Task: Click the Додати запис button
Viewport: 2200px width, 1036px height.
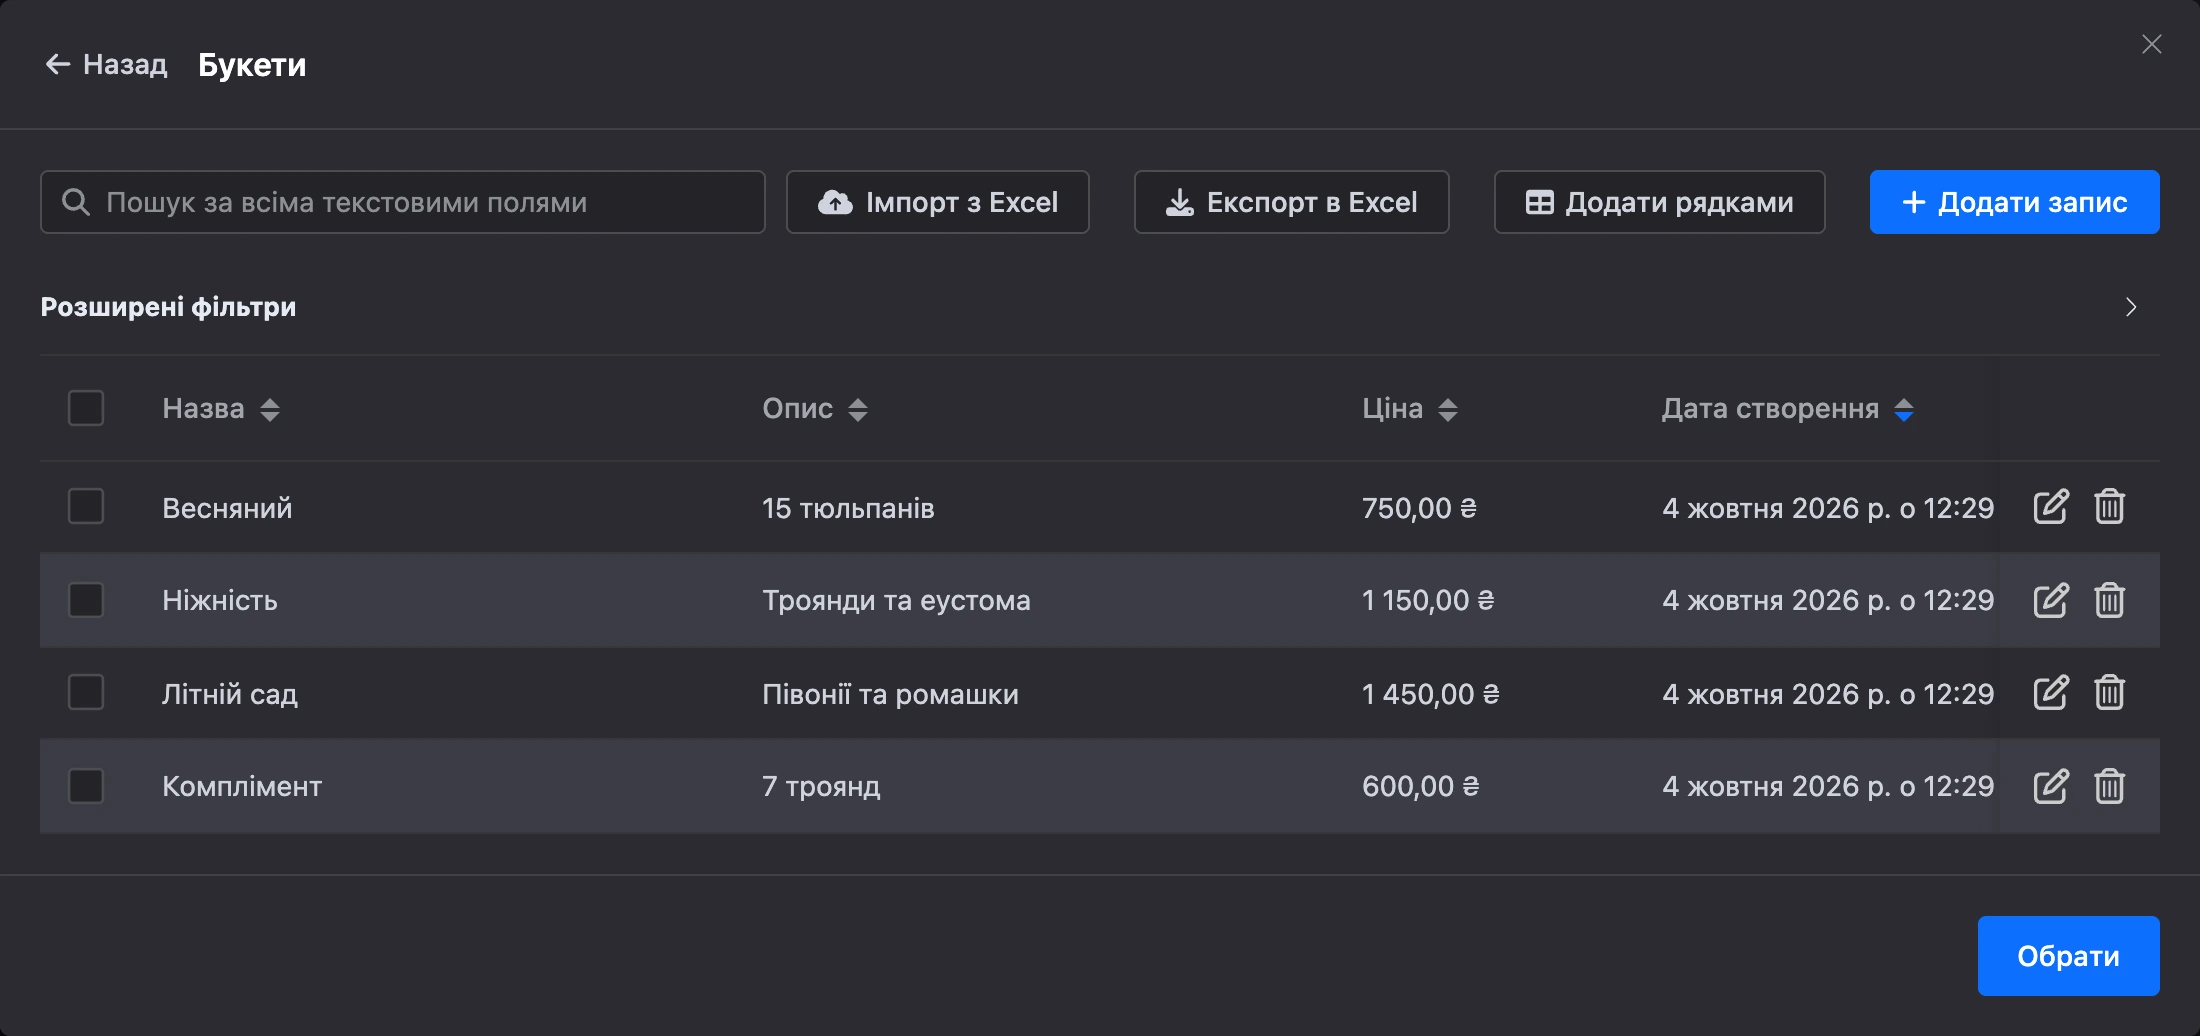Action: tap(2015, 202)
